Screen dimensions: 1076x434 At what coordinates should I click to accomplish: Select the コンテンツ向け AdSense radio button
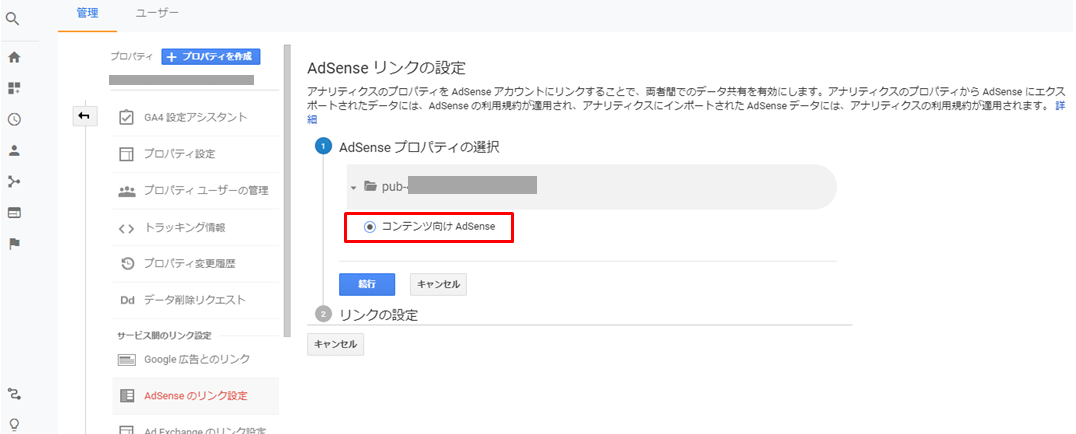[x=370, y=227]
